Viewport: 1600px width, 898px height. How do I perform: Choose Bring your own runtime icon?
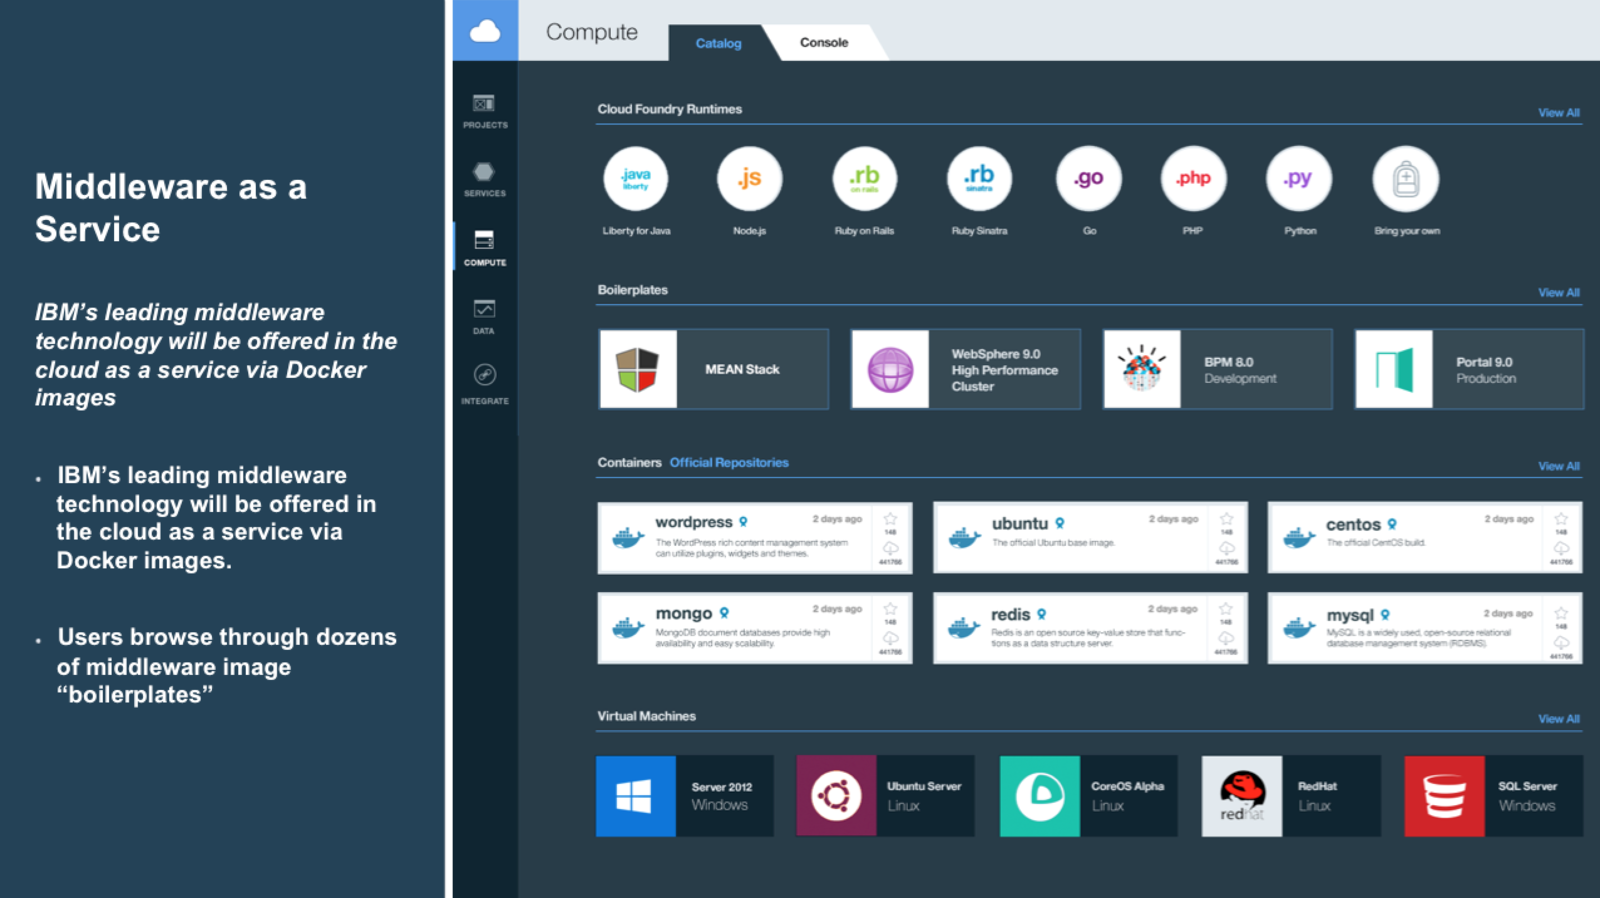1406,179
